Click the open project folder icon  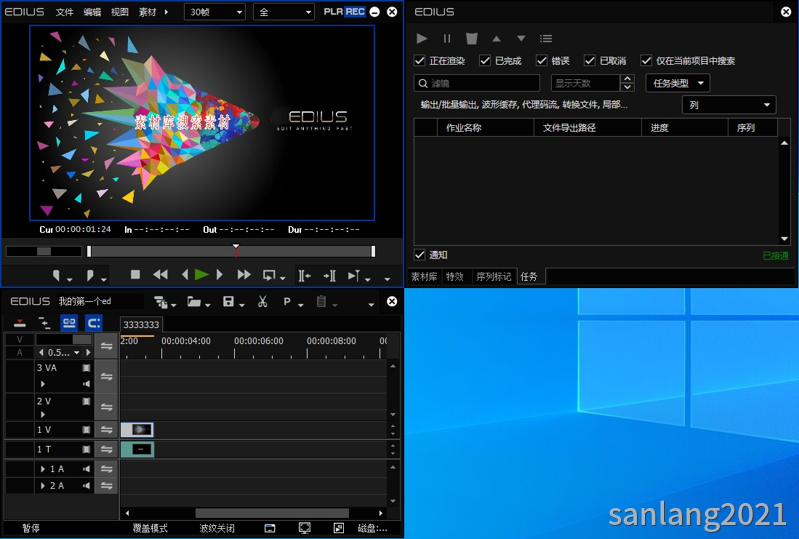click(x=194, y=302)
